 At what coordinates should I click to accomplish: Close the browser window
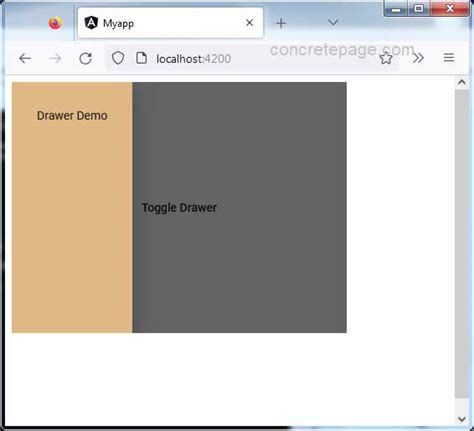coord(450,8)
